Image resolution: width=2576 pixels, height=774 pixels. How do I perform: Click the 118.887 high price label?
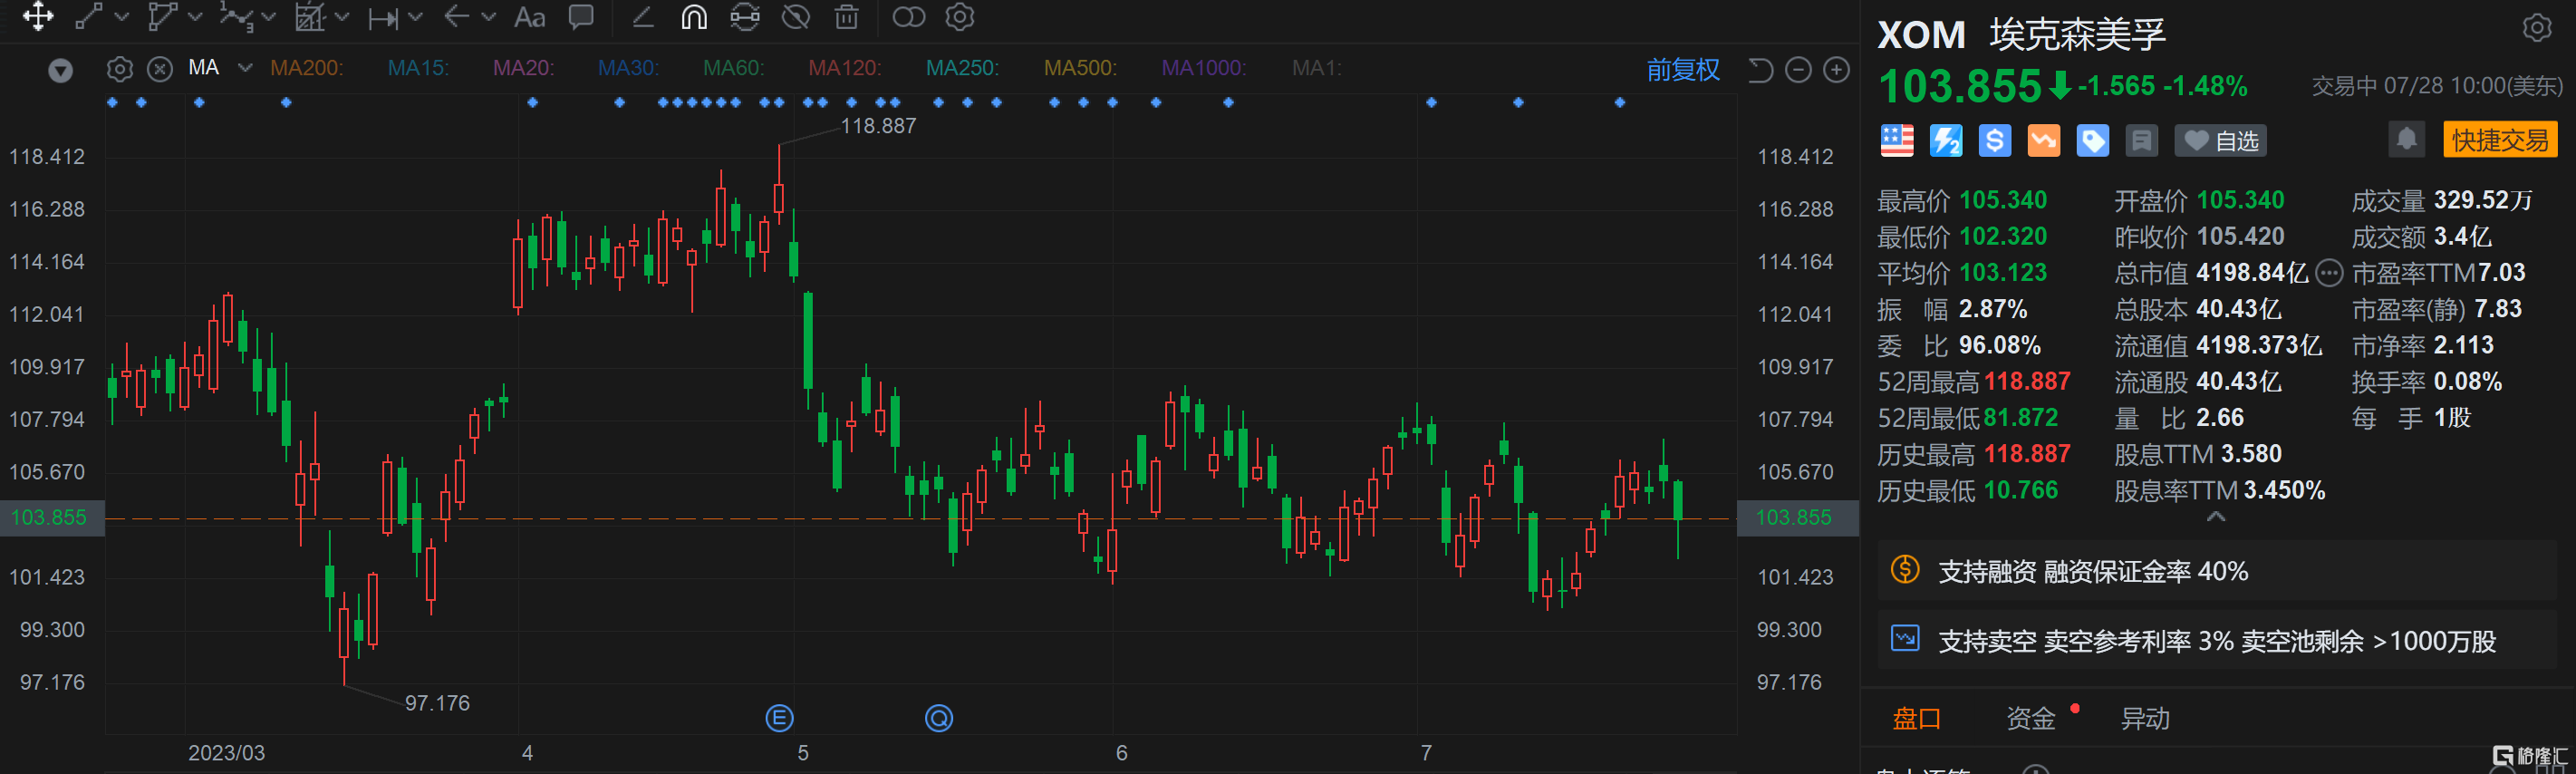pos(878,126)
